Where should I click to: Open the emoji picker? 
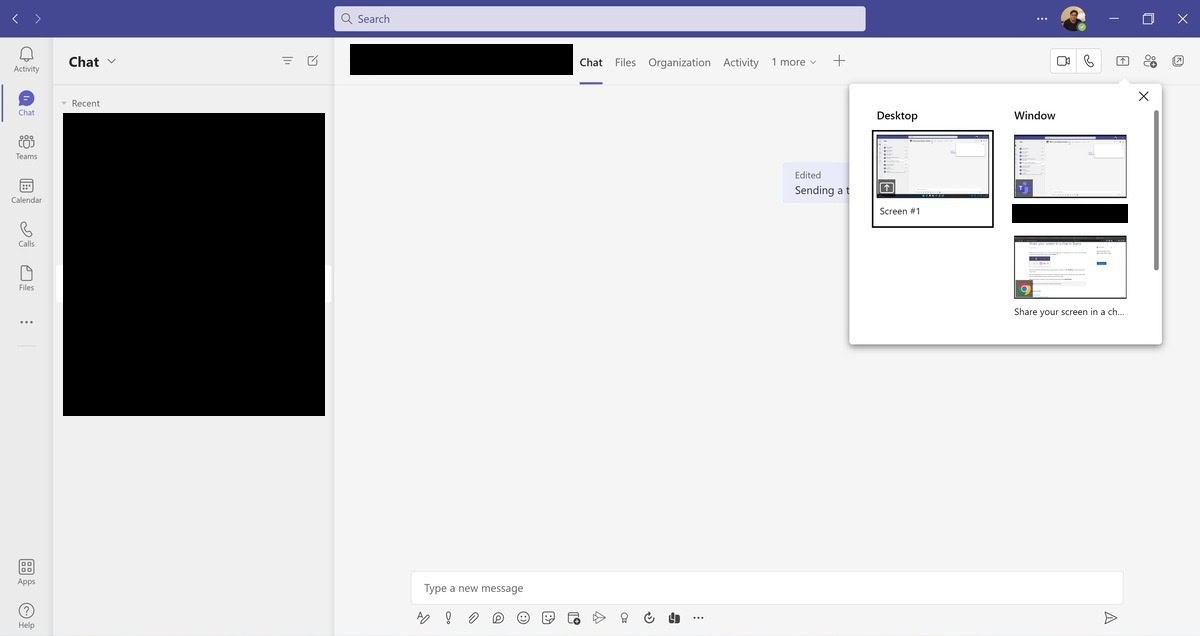coord(523,618)
